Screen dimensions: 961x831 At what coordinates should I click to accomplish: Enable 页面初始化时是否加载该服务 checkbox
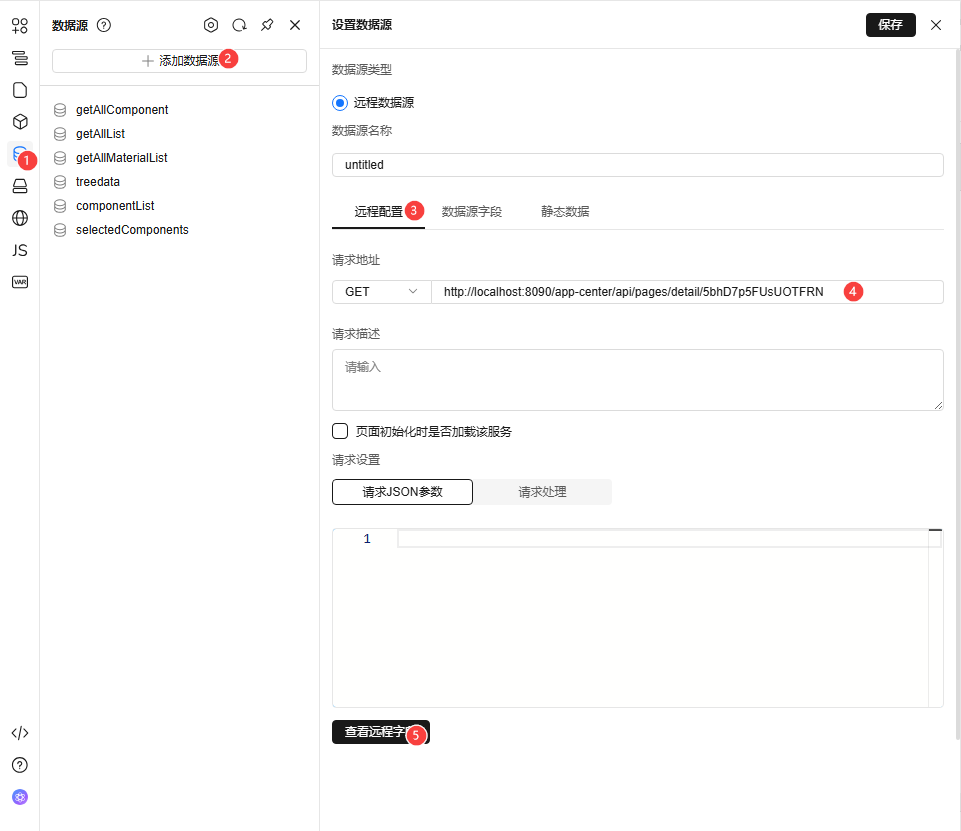click(x=340, y=431)
